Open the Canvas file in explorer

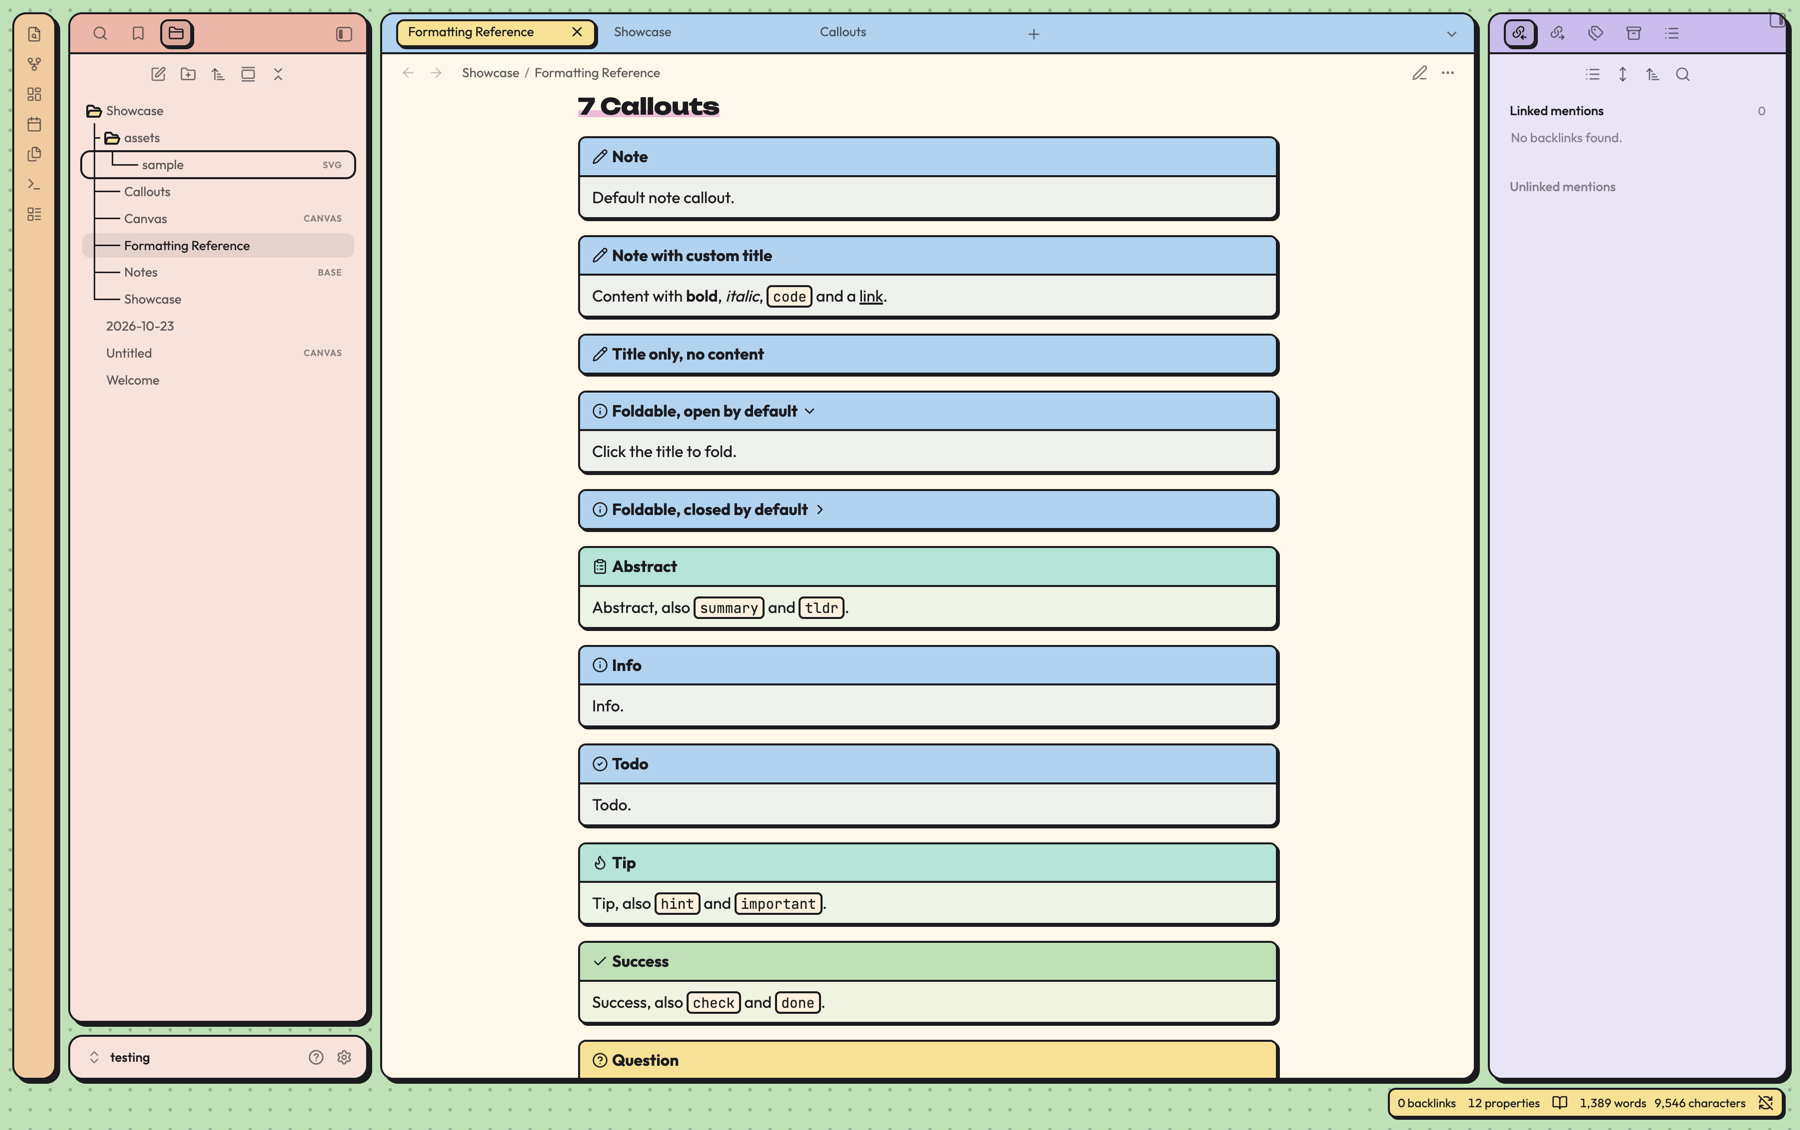point(219,219)
